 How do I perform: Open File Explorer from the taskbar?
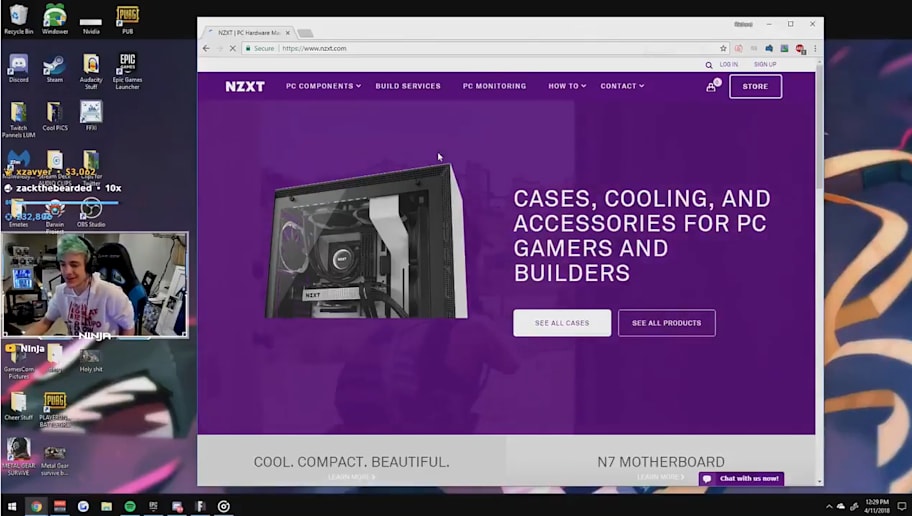point(106,507)
